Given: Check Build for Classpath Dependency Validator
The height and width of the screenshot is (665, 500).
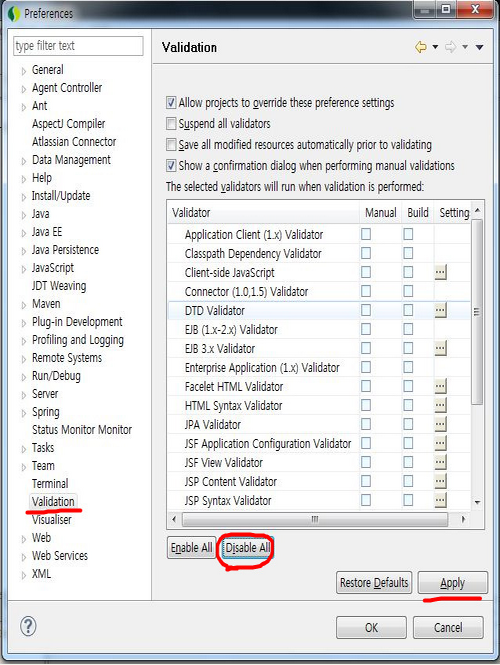Looking at the screenshot, I should pos(408,253).
